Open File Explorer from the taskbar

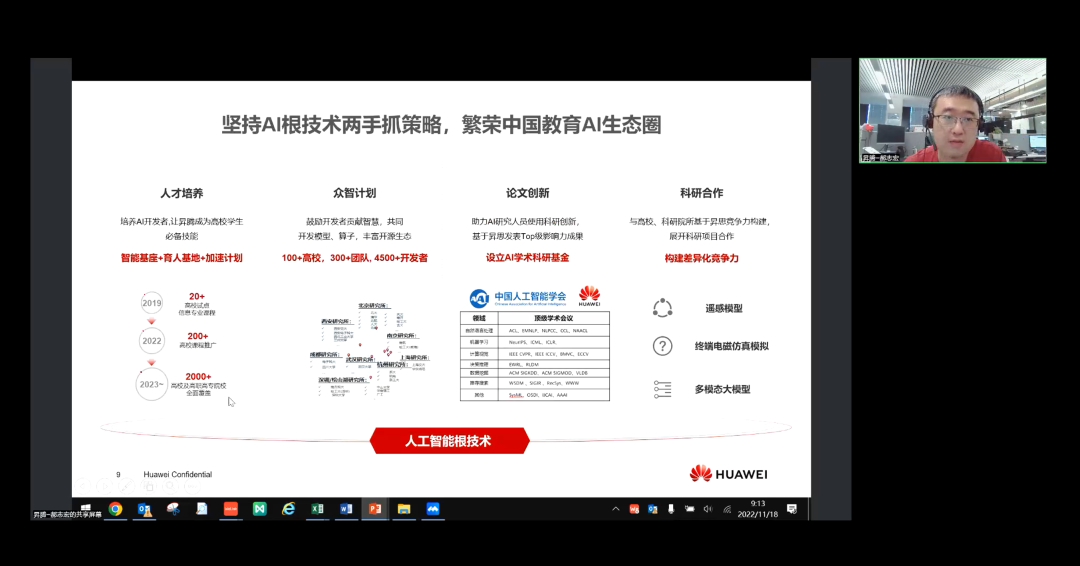click(405, 509)
